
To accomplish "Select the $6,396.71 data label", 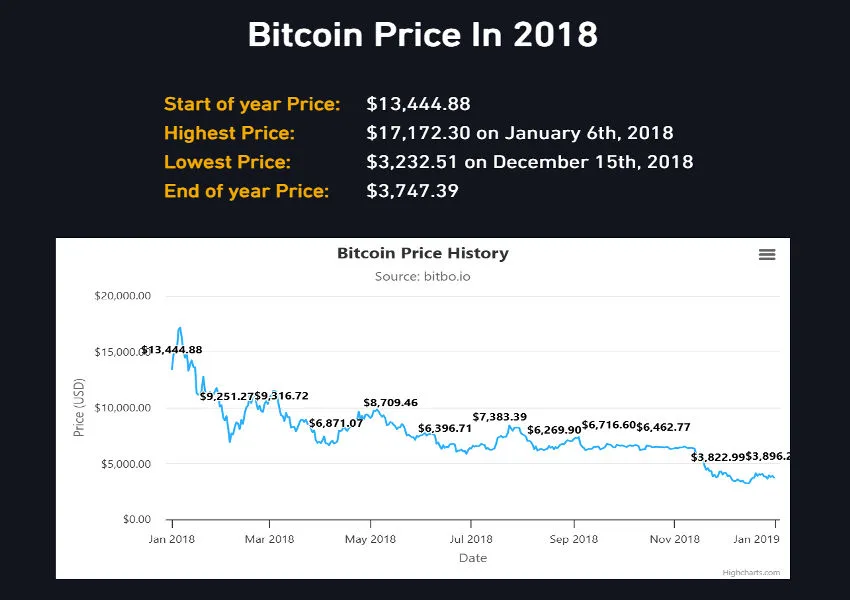I will point(445,428).
